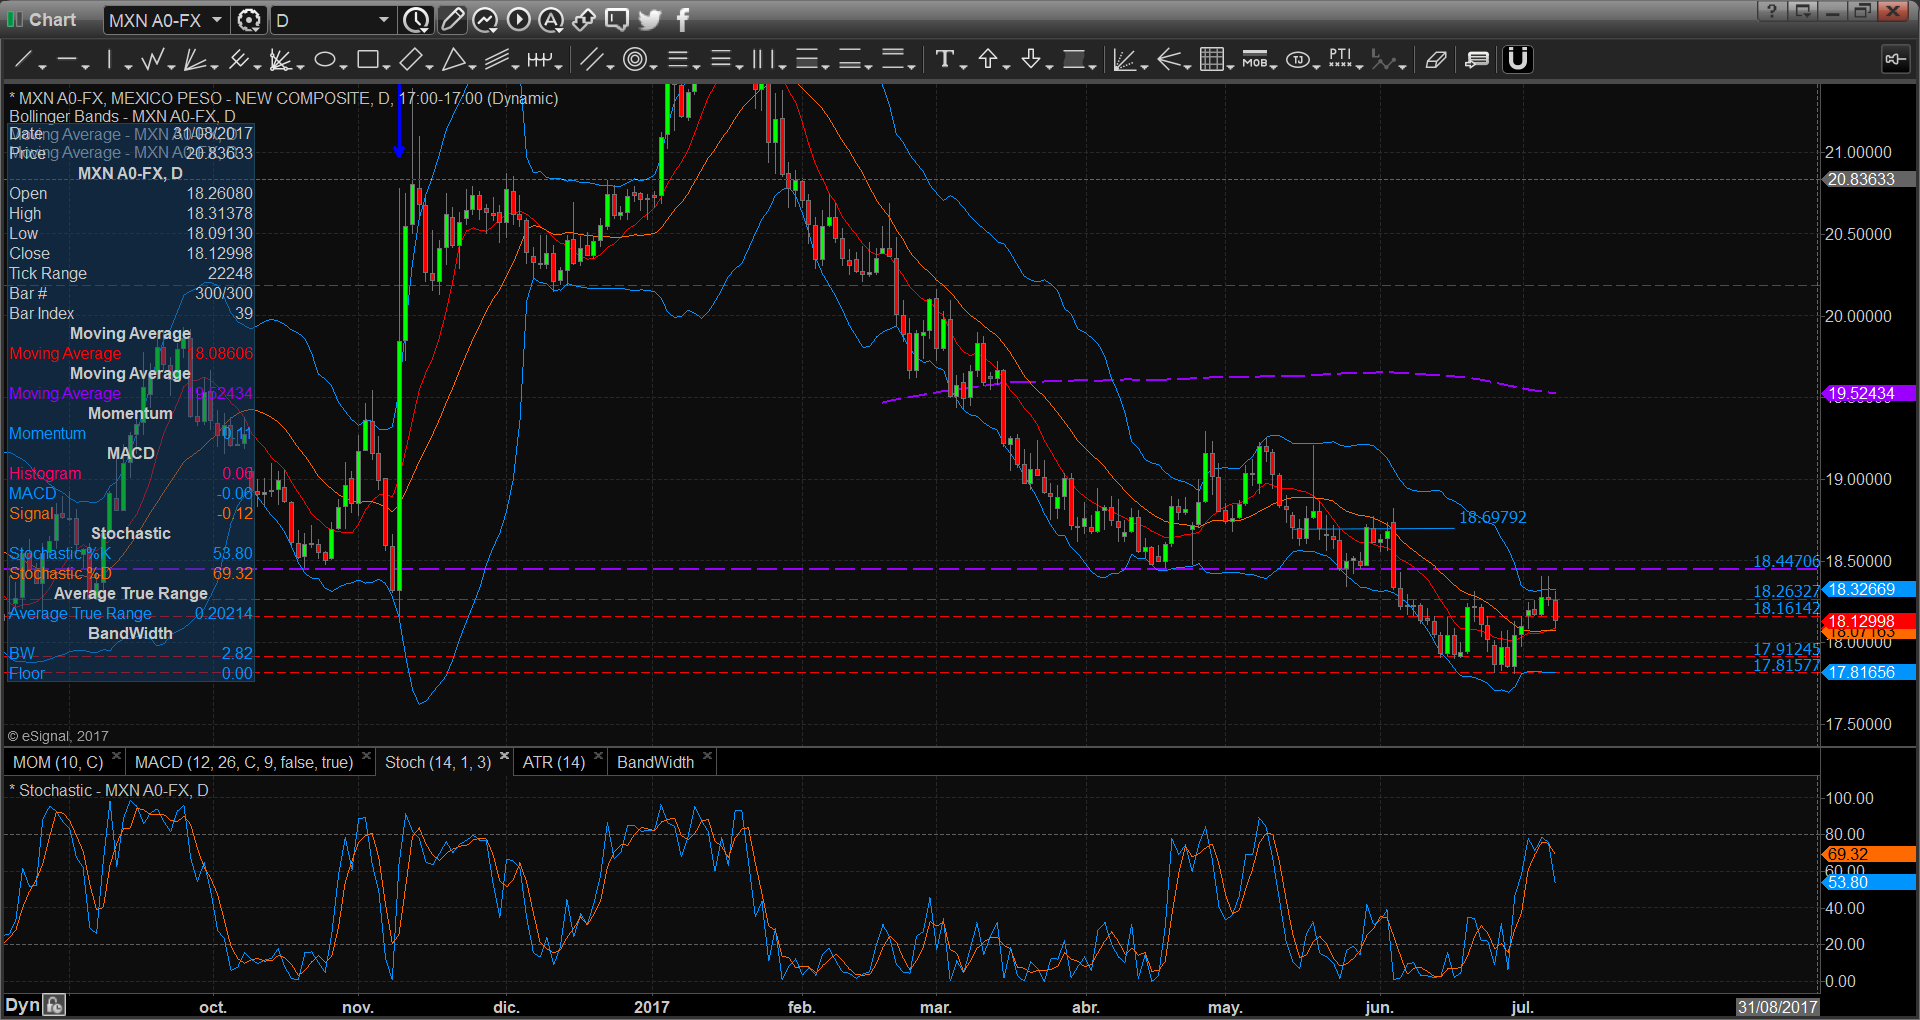Open the window layout menu button

pos(1803,11)
